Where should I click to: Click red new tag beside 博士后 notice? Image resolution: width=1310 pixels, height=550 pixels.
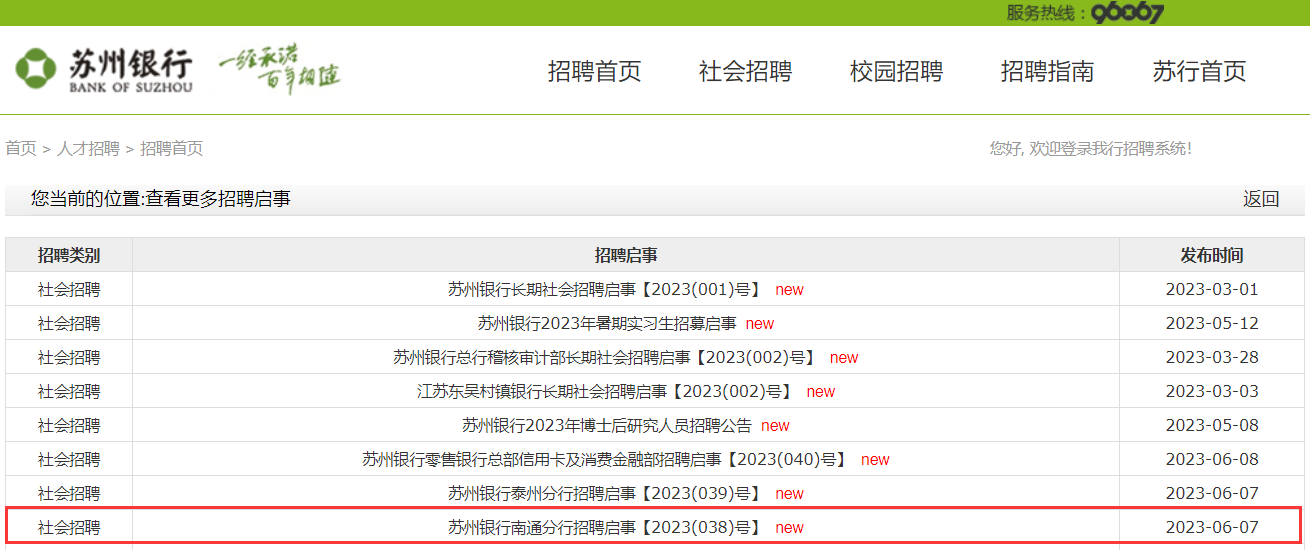pyautogui.click(x=775, y=425)
